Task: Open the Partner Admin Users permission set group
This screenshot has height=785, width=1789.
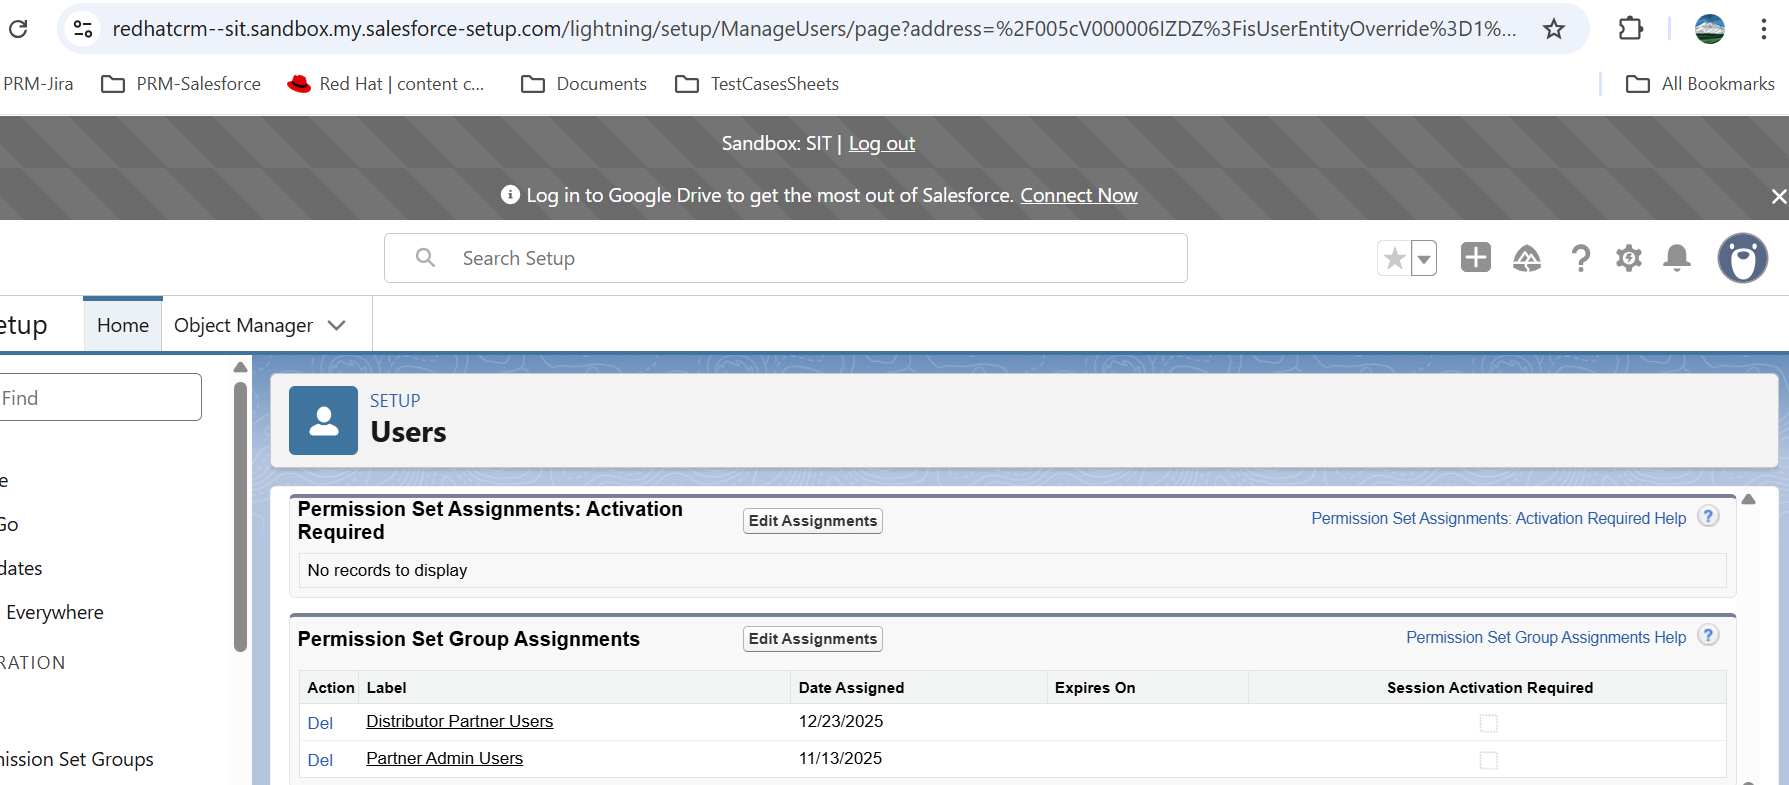Action: pyautogui.click(x=444, y=758)
